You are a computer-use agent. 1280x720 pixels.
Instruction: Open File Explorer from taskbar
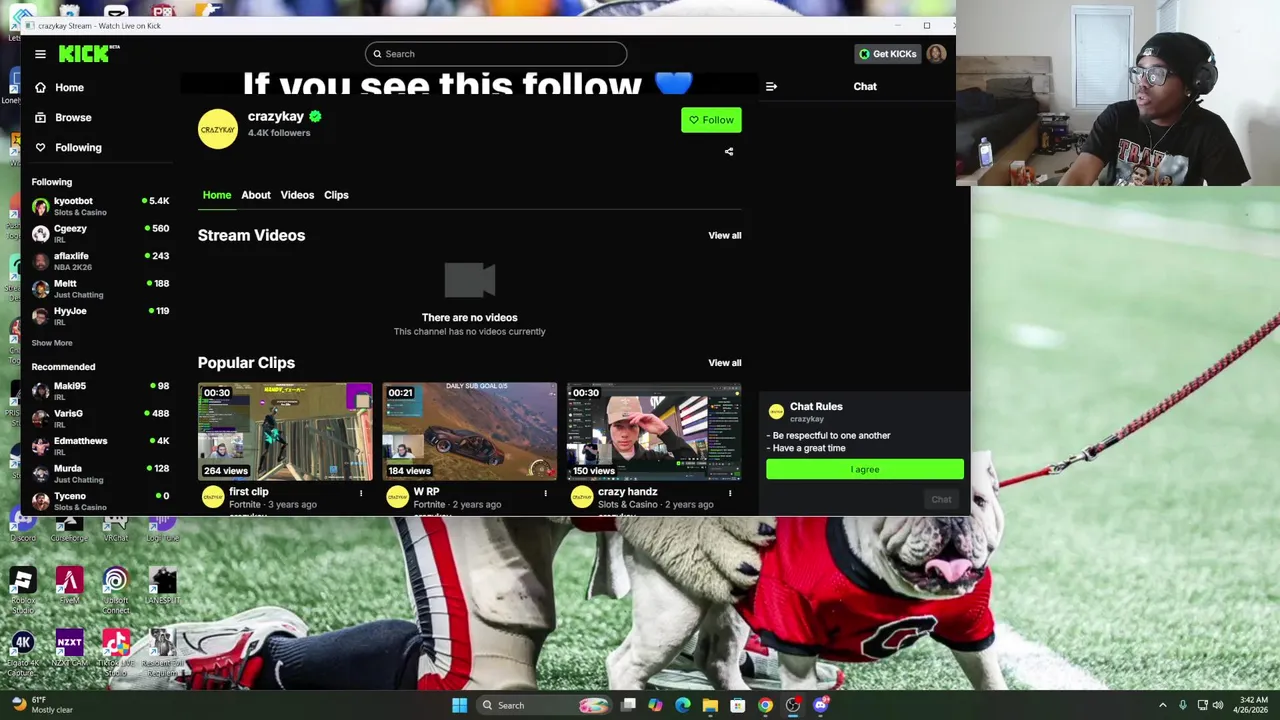710,706
